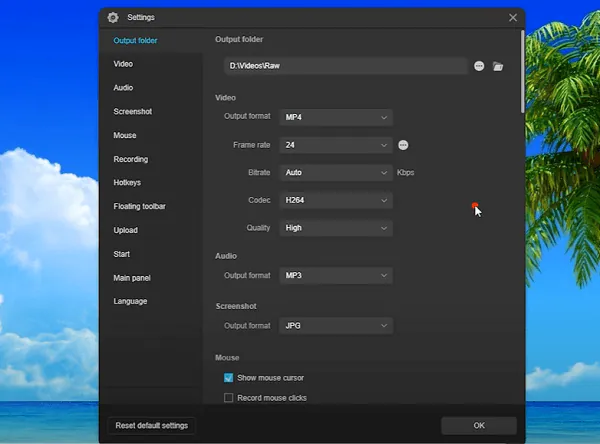Open the Start settings section
The width and height of the screenshot is (600, 444).
pos(122,254)
